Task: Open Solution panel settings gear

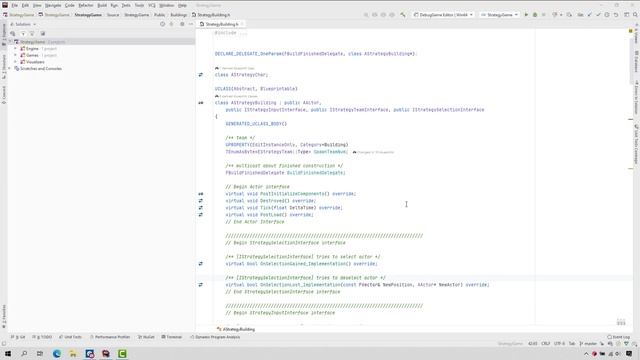Action: tap(182, 24)
